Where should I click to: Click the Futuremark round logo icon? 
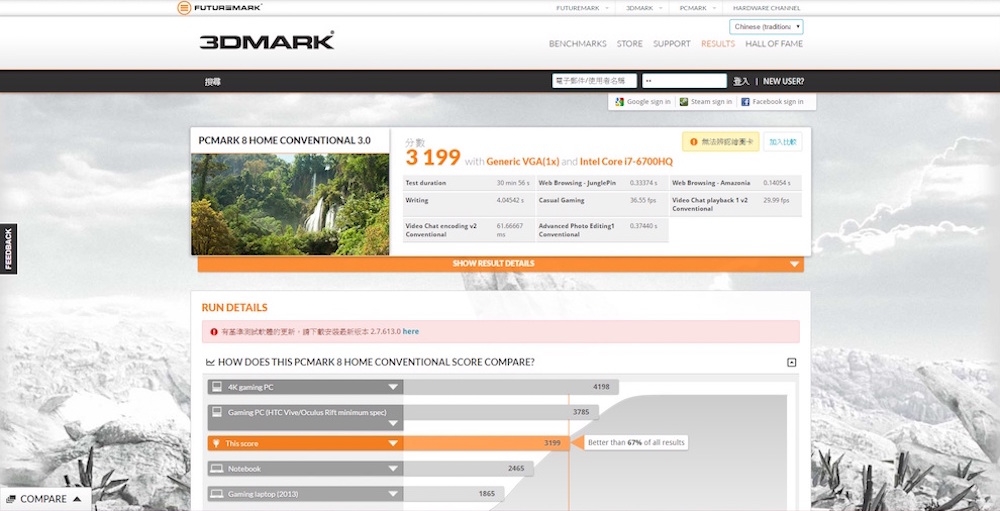(184, 8)
